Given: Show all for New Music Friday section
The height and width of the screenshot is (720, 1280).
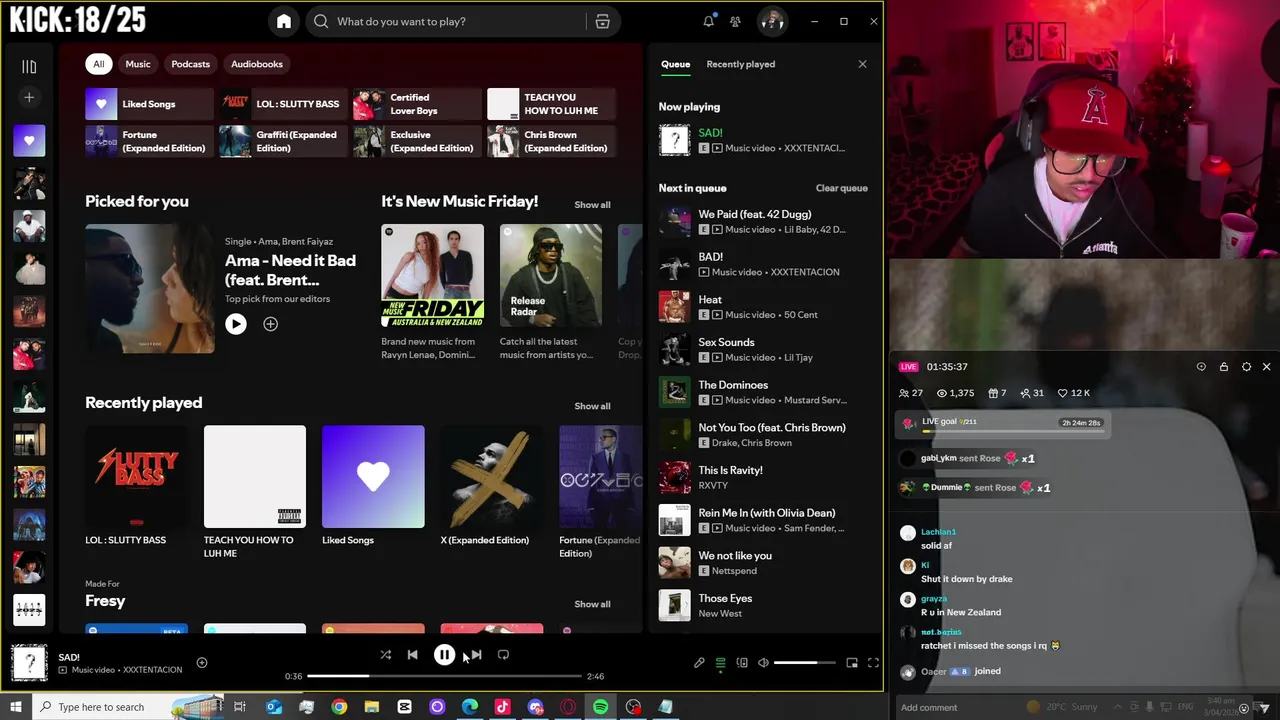Looking at the screenshot, I should tap(592, 205).
